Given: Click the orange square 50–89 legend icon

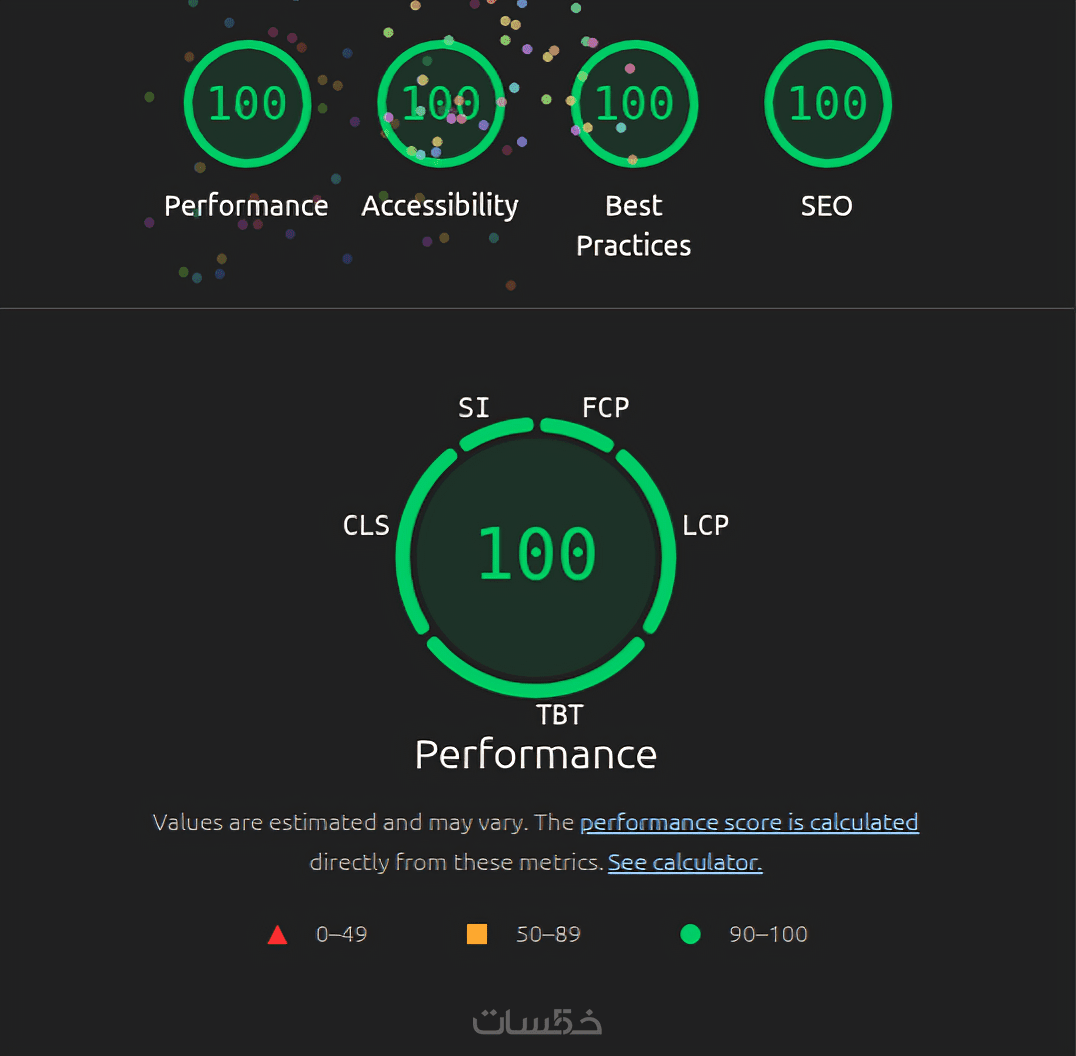Looking at the screenshot, I should pyautogui.click(x=477, y=934).
